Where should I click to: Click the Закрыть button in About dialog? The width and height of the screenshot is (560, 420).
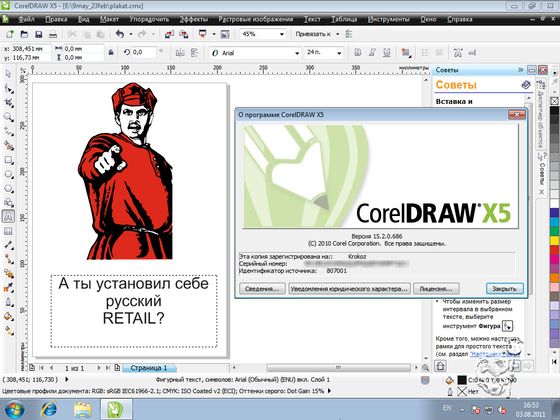[504, 289]
